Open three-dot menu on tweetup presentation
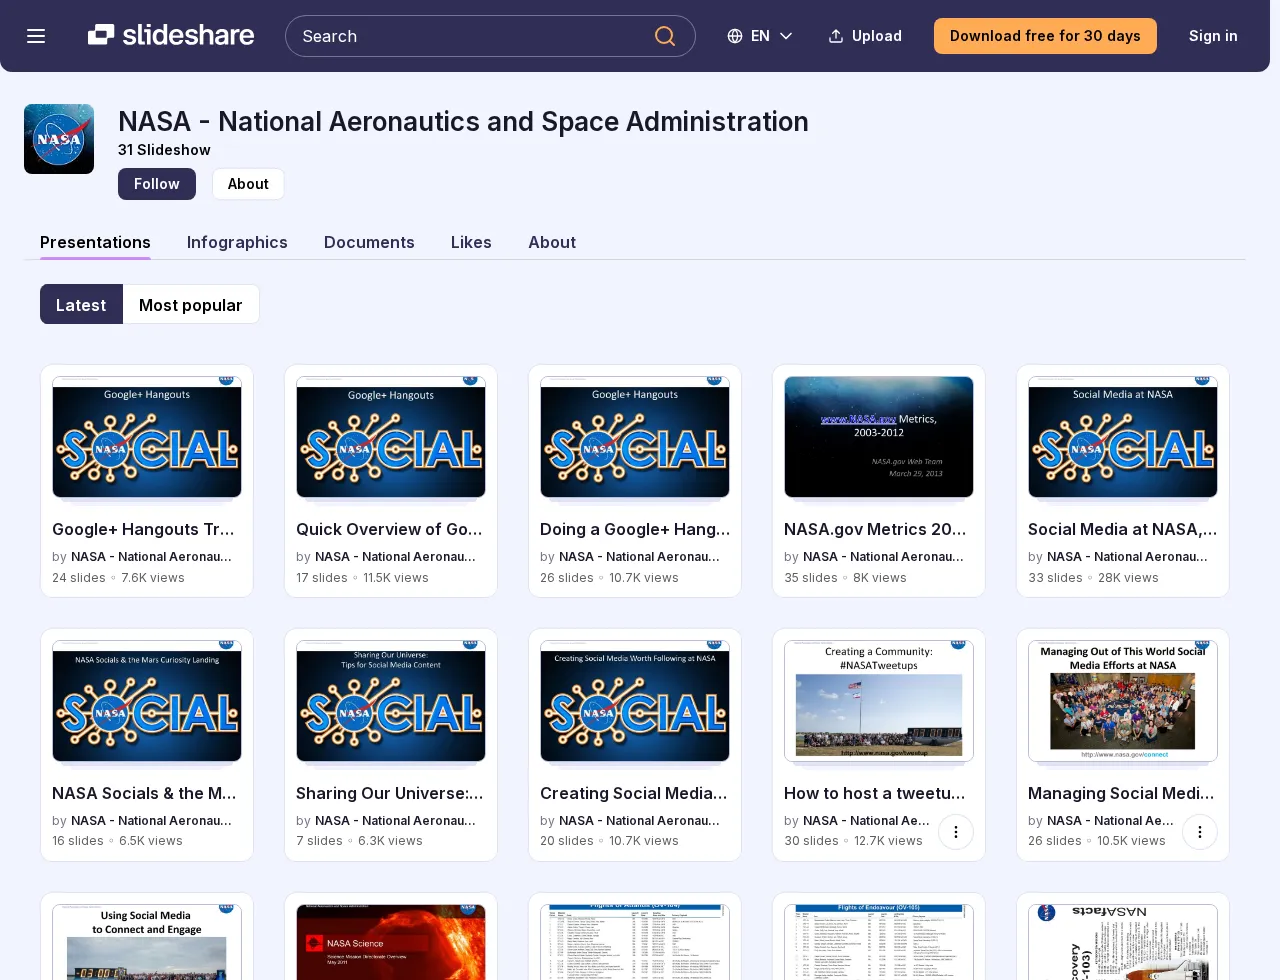1280x980 pixels. coord(956,832)
